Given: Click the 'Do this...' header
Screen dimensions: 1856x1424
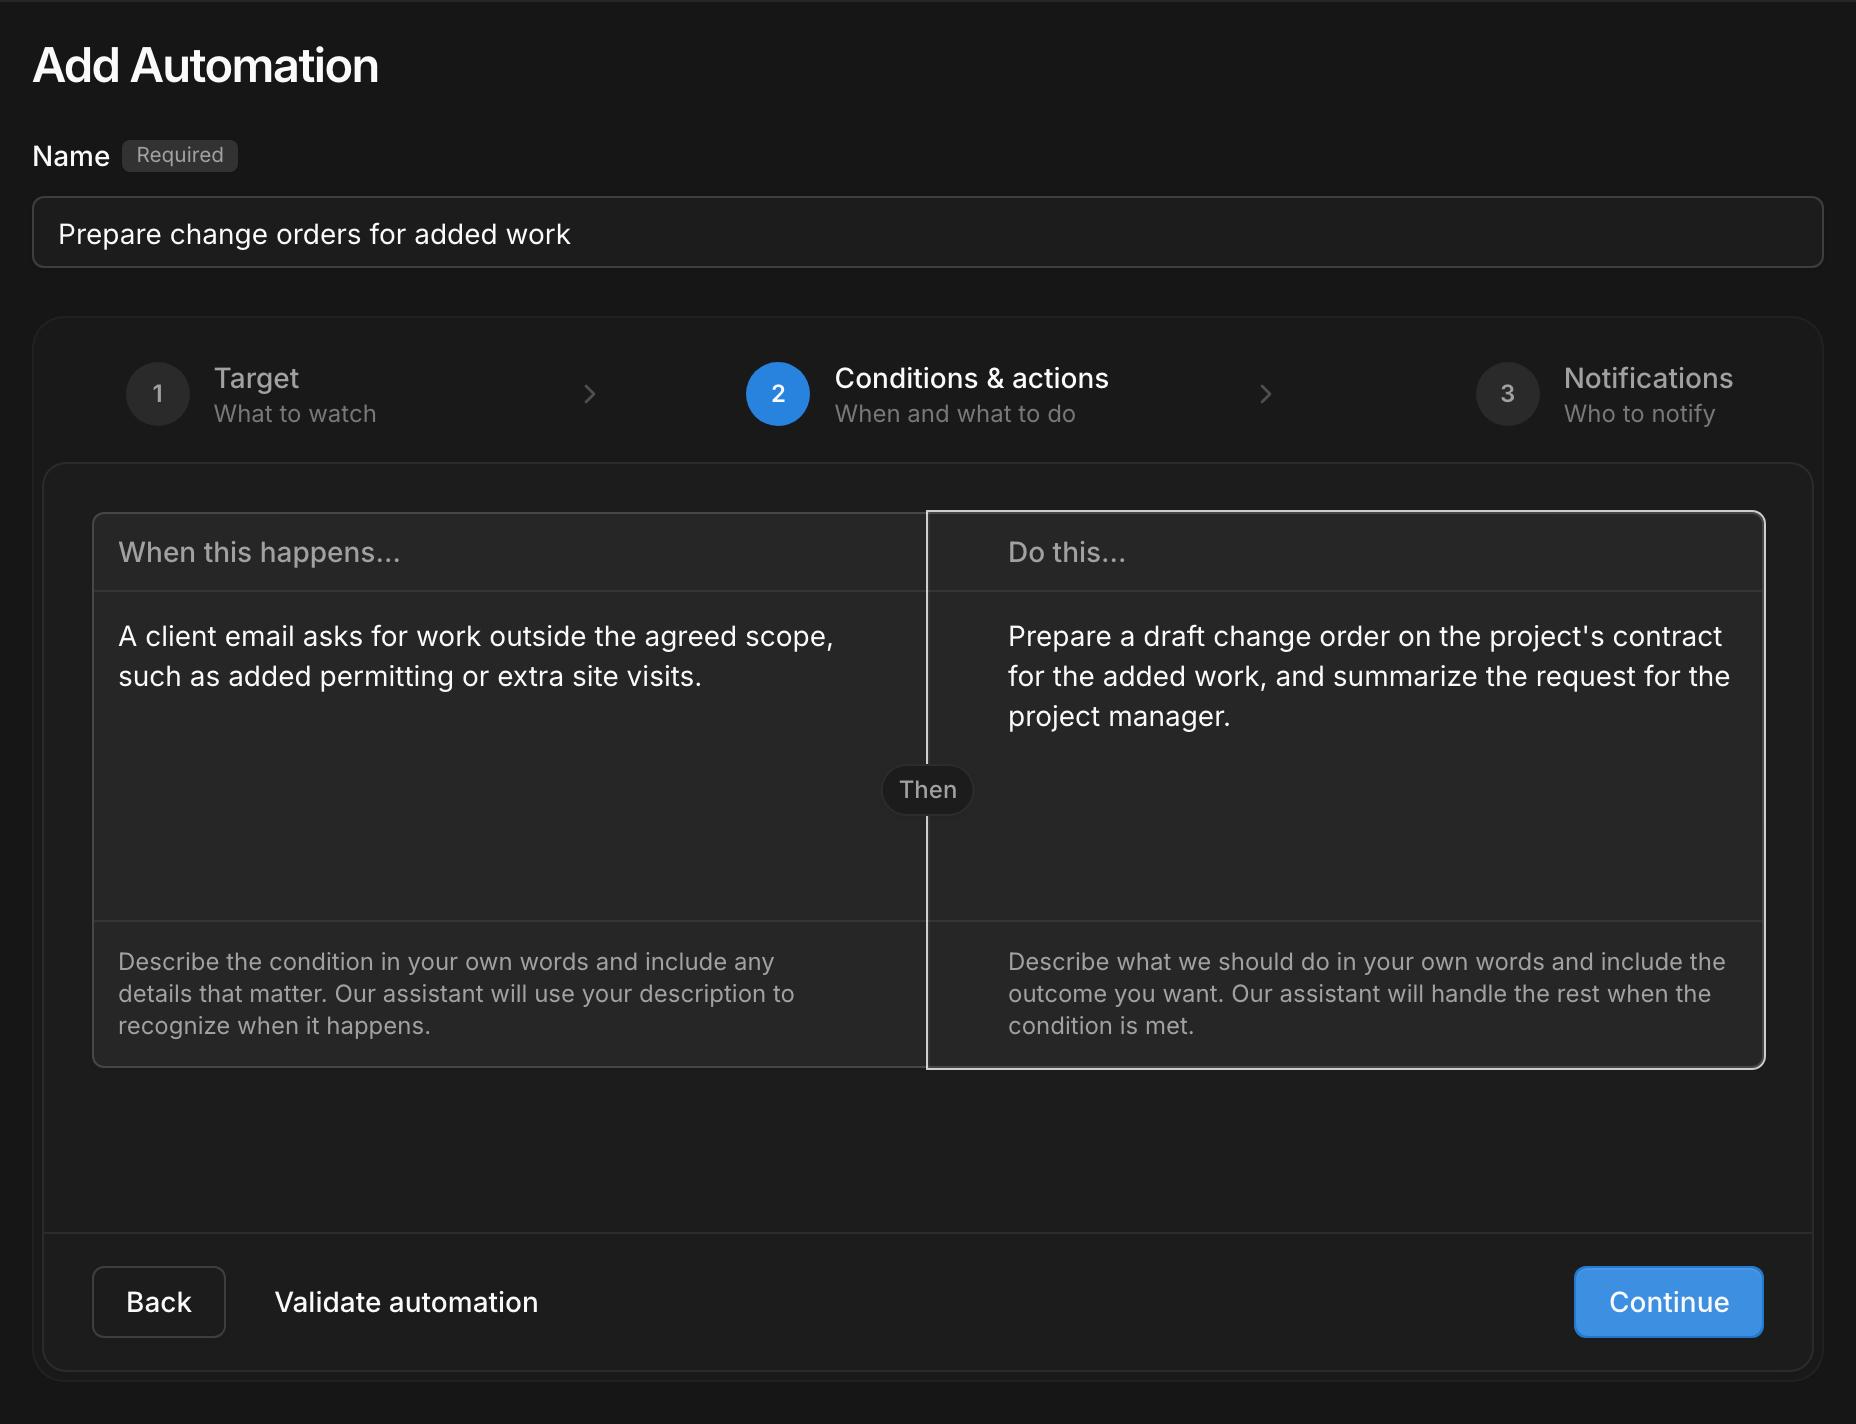Looking at the screenshot, I should coord(1067,552).
